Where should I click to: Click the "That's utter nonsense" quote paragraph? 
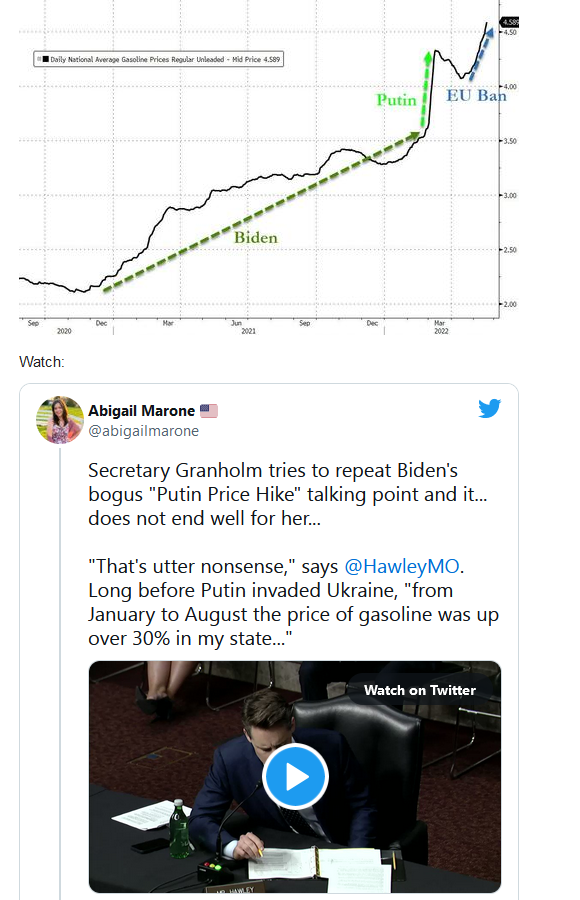pos(293,602)
